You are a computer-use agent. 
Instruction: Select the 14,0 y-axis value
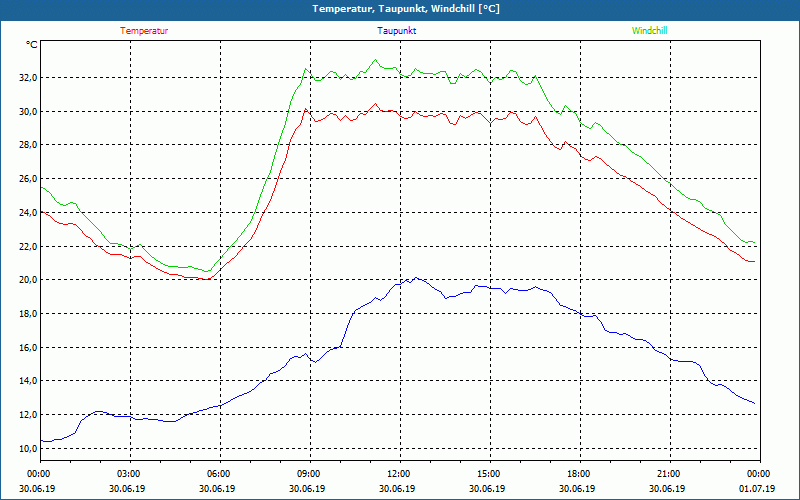(x=29, y=381)
